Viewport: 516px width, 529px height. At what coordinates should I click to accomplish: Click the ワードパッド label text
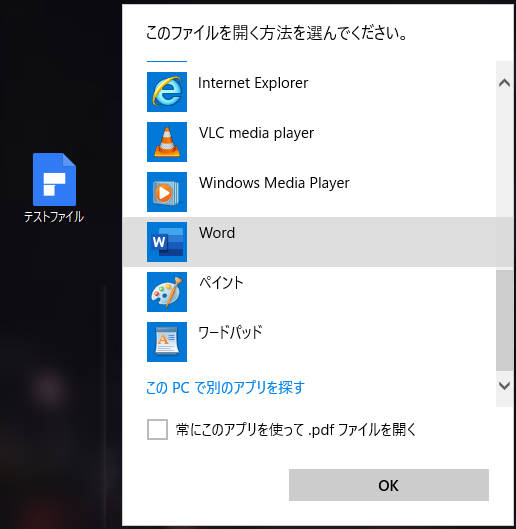click(x=230, y=332)
